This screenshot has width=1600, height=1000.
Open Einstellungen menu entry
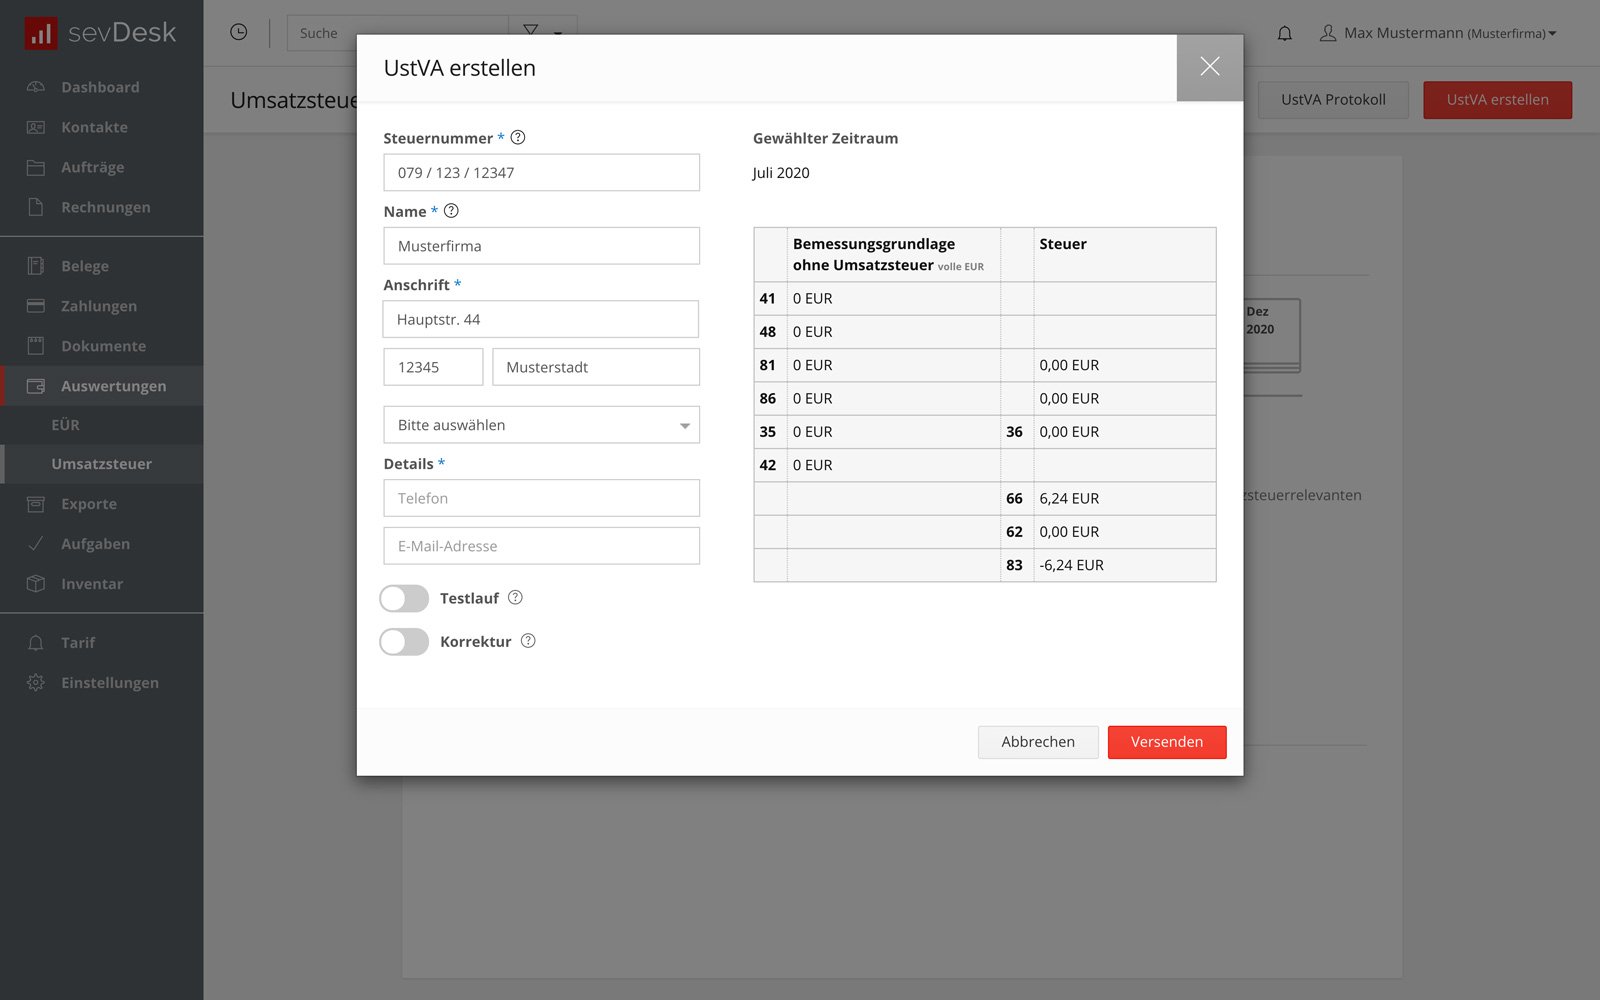tap(110, 683)
